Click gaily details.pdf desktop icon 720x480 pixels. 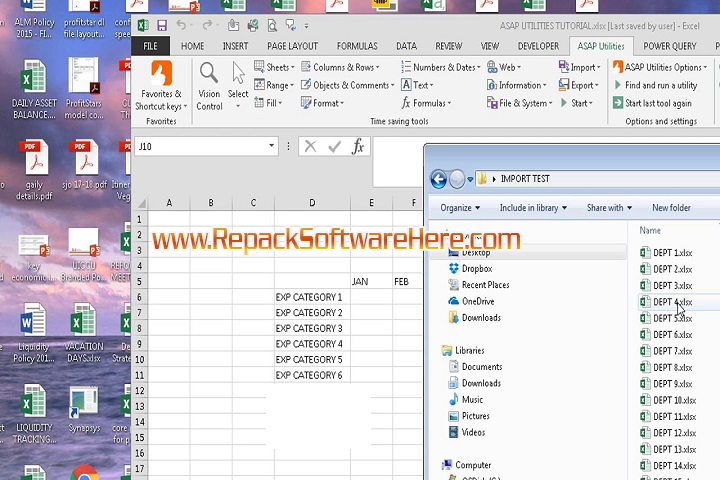pyautogui.click(x=34, y=169)
